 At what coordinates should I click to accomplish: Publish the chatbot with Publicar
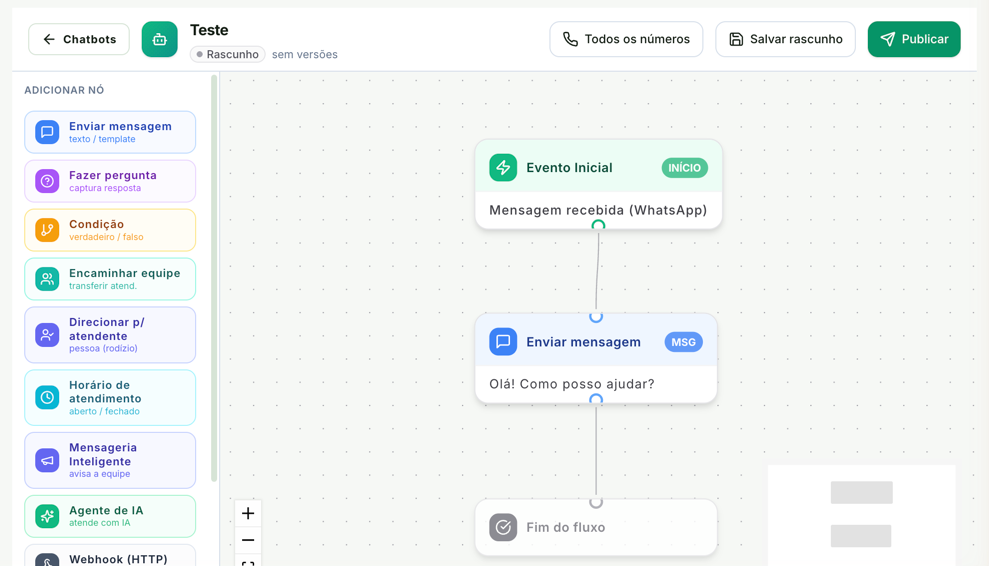coord(914,39)
